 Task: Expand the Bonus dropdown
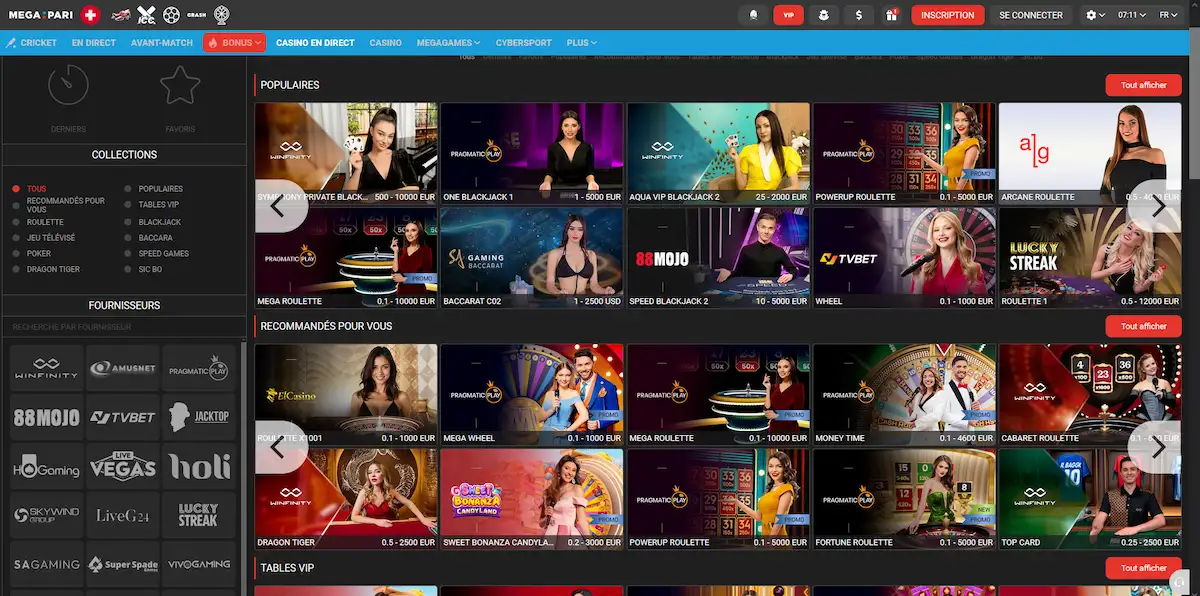click(234, 43)
